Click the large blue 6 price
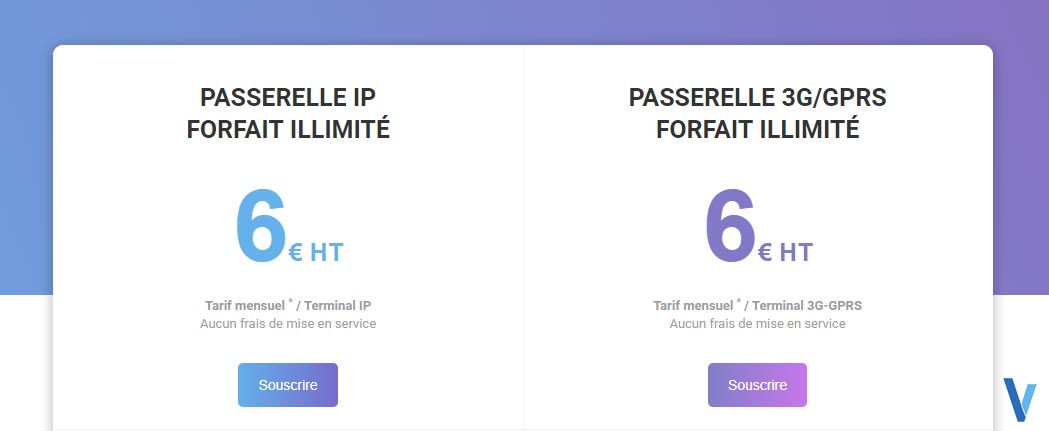This screenshot has width=1049, height=431. (x=260, y=228)
